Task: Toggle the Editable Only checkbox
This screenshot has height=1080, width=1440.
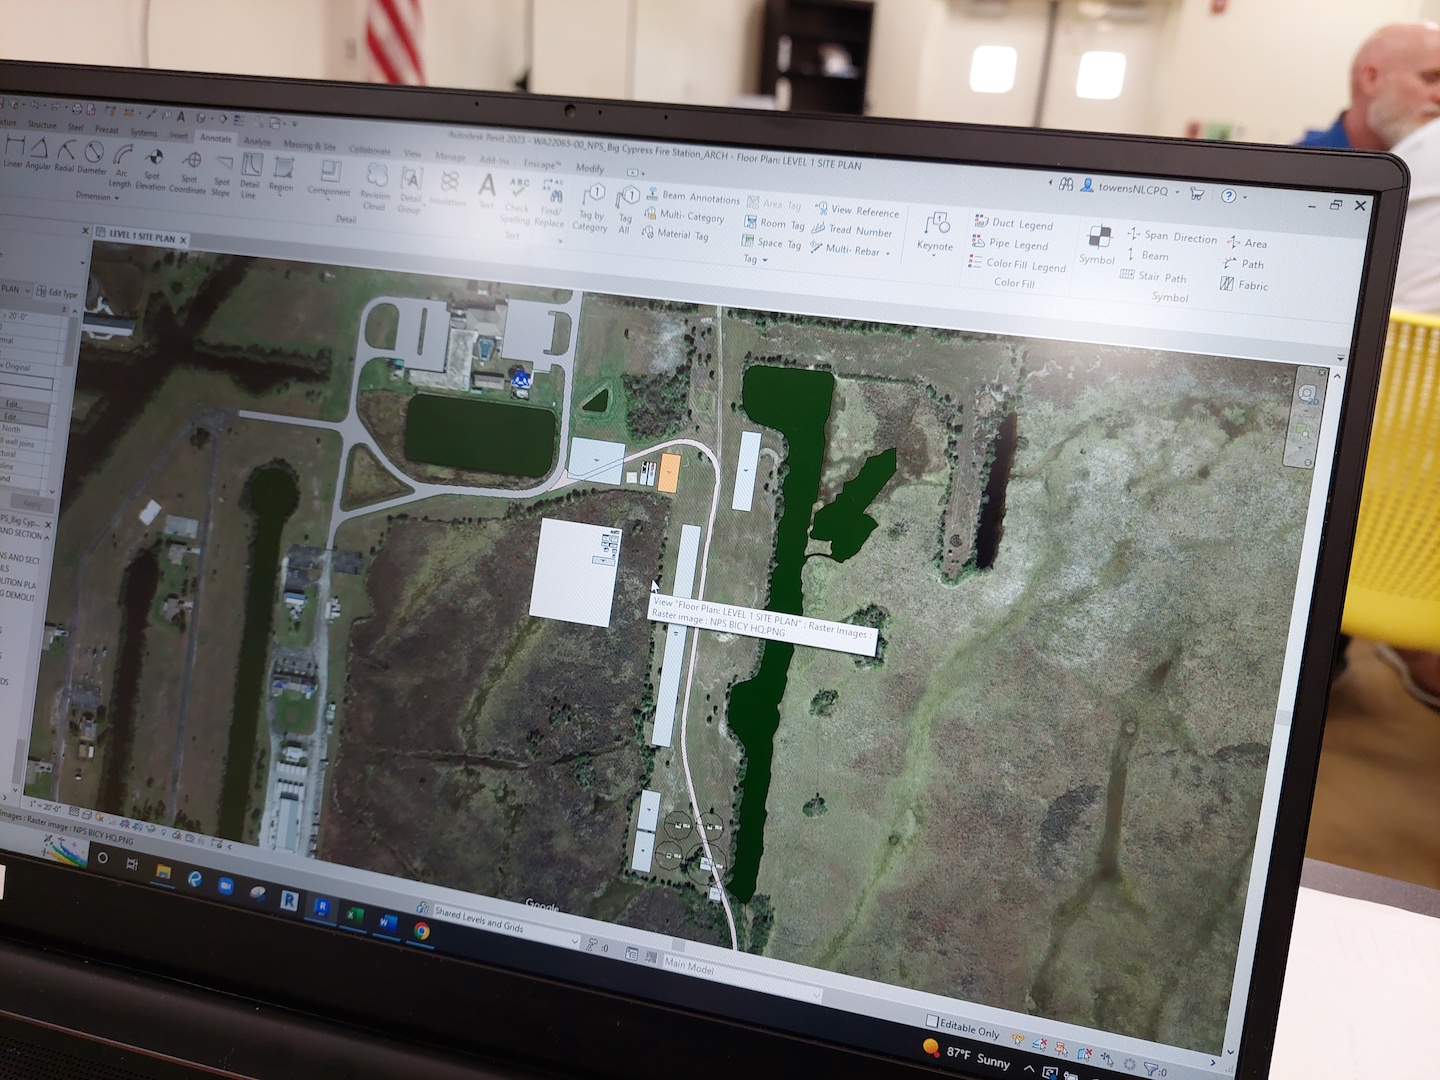Action: click(x=932, y=1022)
